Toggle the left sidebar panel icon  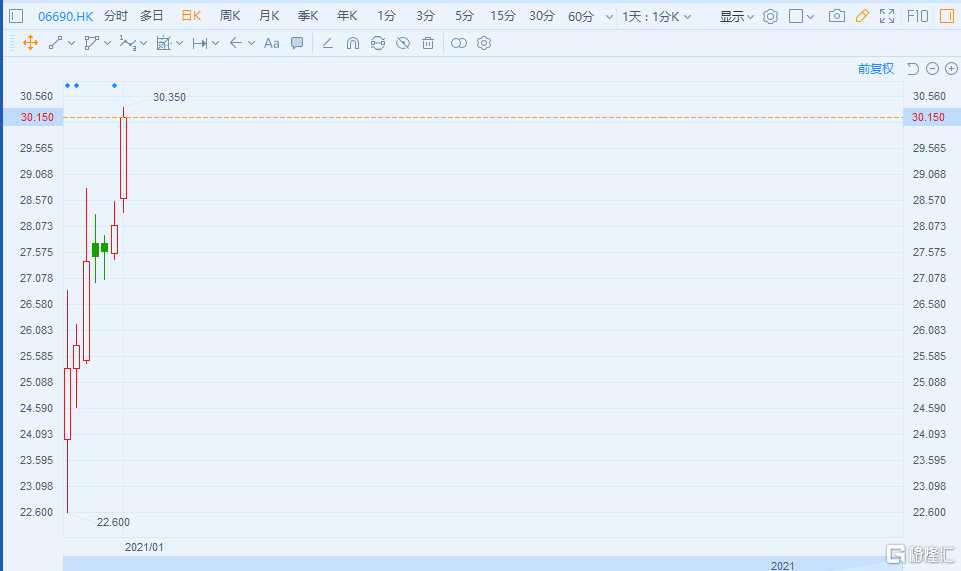(x=16, y=16)
